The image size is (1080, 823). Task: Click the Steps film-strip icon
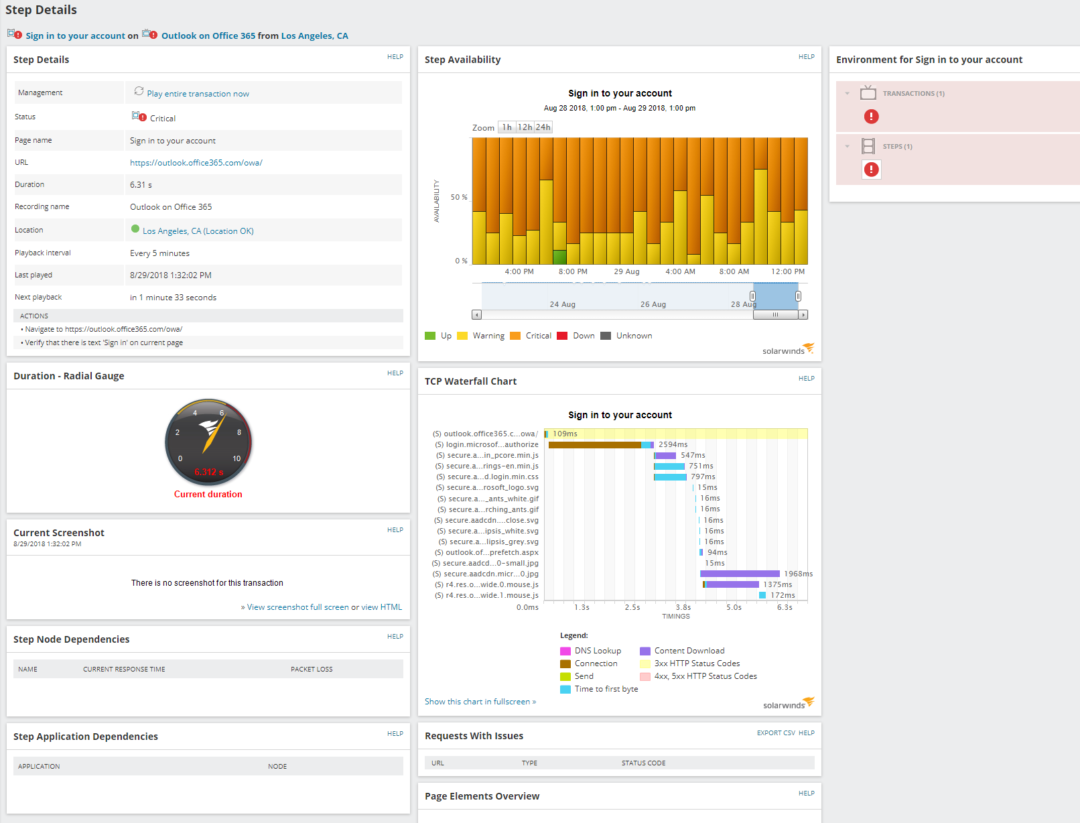[869, 146]
